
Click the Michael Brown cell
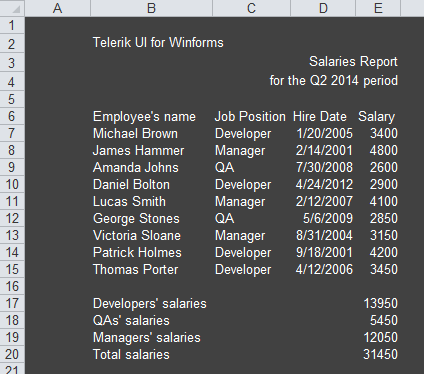pos(135,134)
